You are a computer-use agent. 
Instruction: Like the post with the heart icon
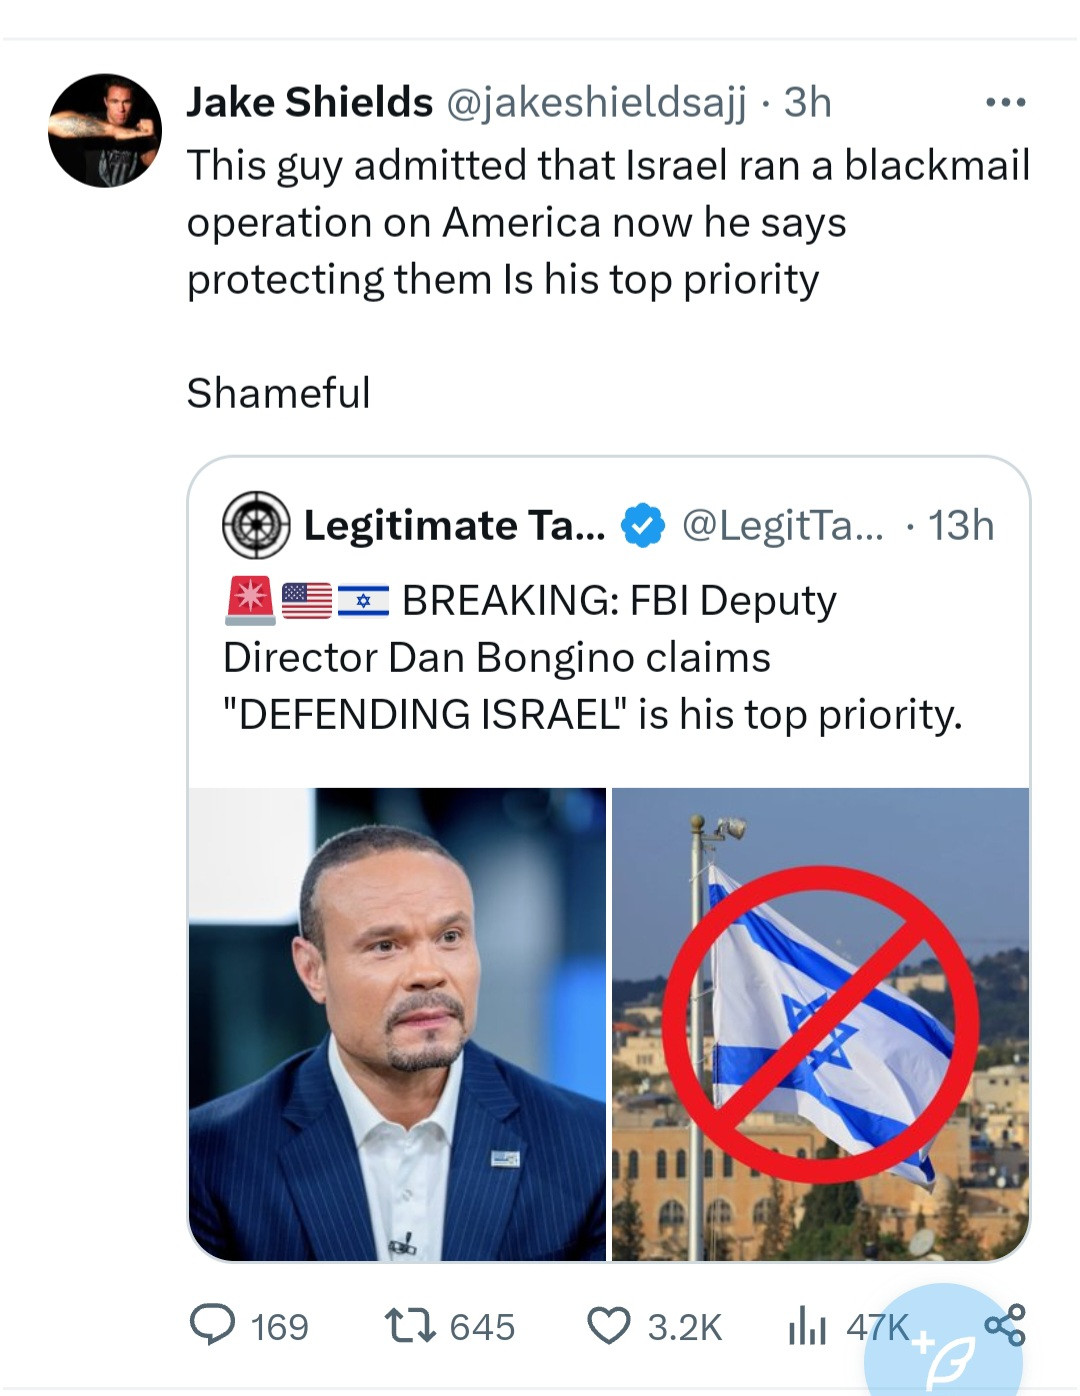pos(608,1326)
